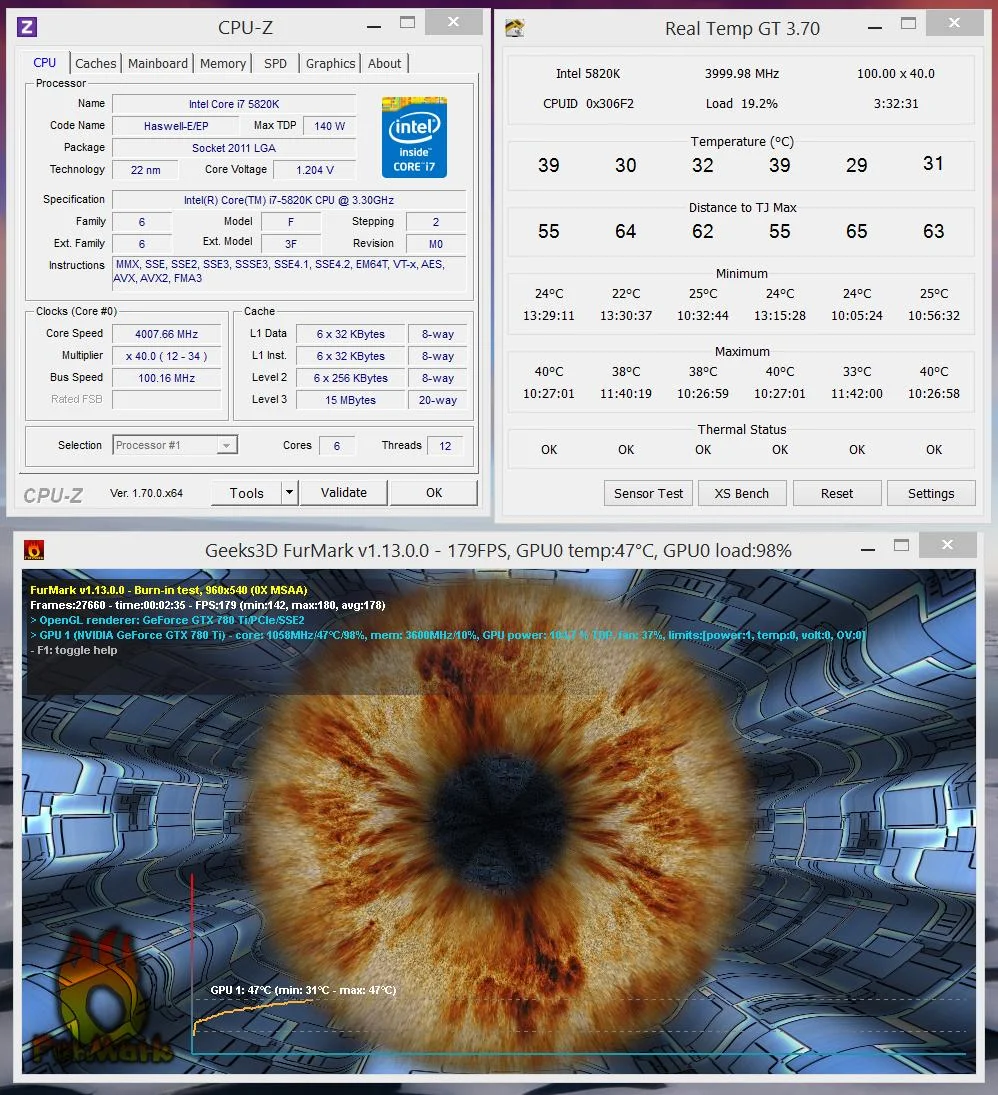
Task: Open the Graphics tab in CPU-Z
Action: click(330, 64)
